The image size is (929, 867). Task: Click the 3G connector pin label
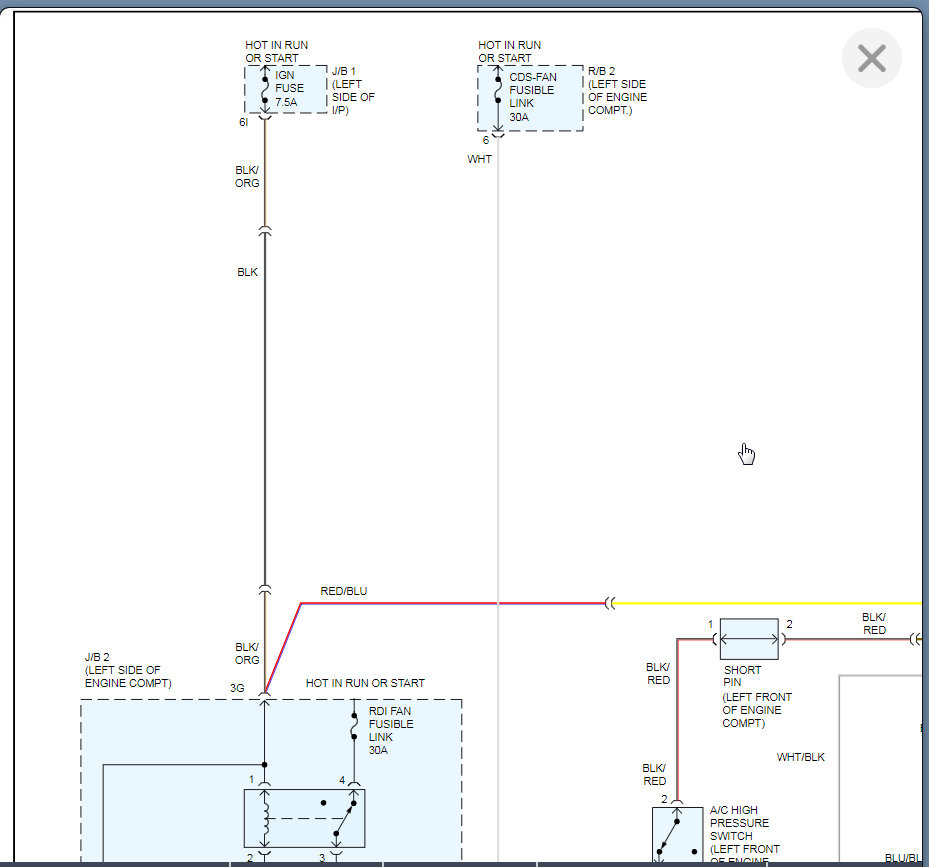(x=237, y=688)
